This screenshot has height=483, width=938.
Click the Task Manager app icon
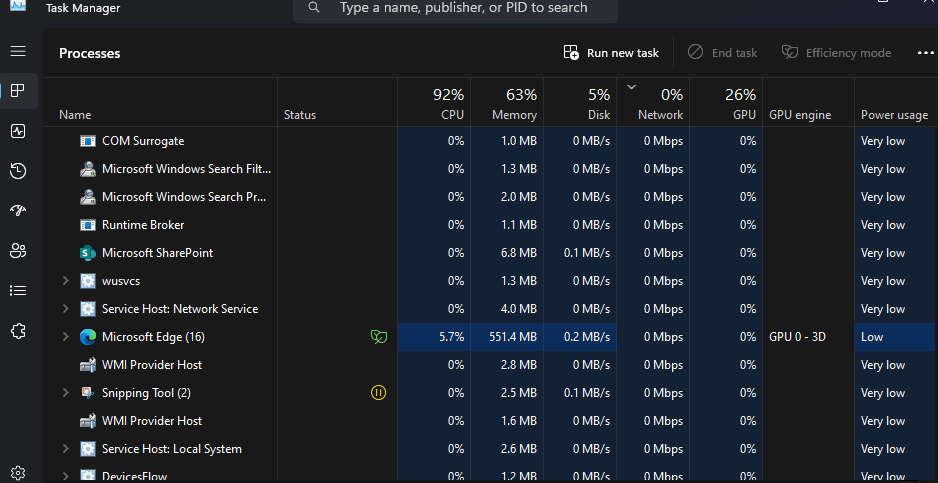pyautogui.click(x=18, y=5)
